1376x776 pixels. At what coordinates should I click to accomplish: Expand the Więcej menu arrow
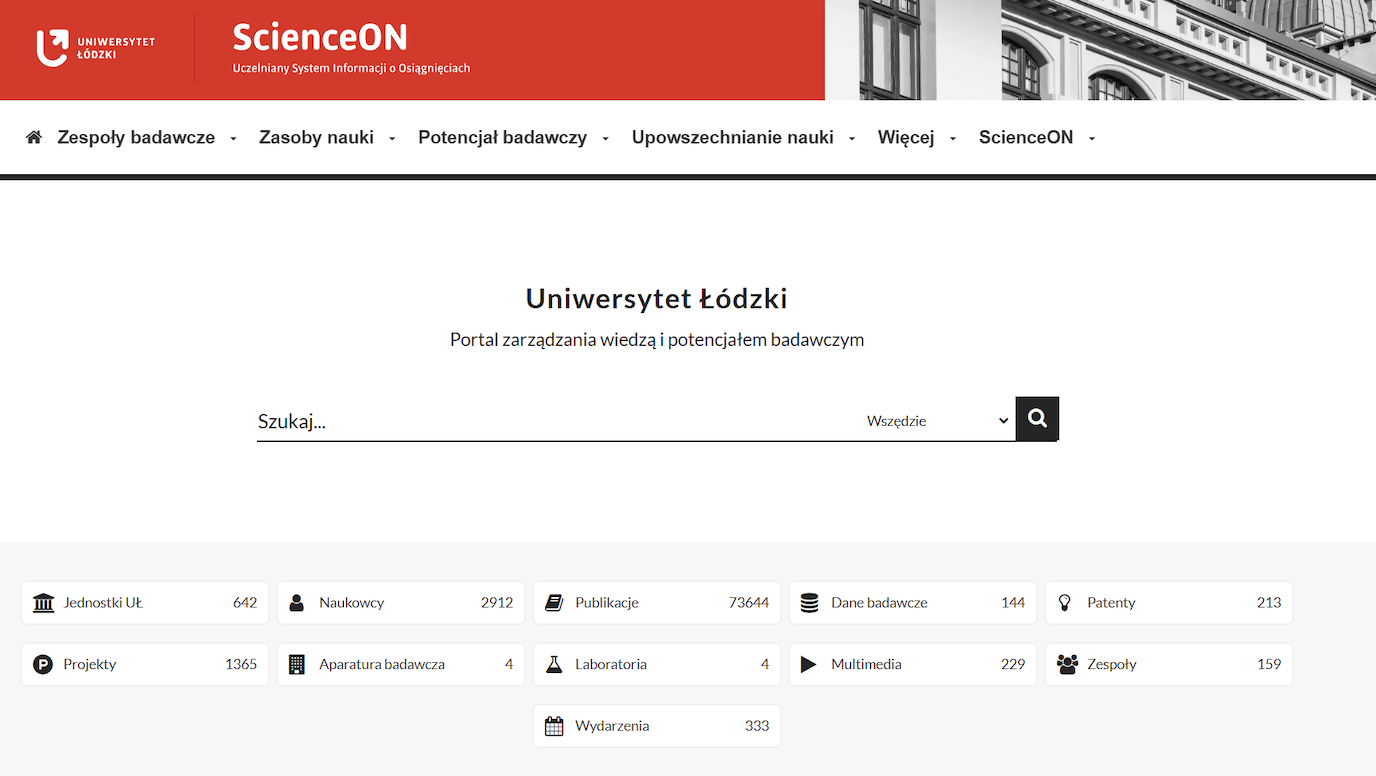tap(953, 139)
